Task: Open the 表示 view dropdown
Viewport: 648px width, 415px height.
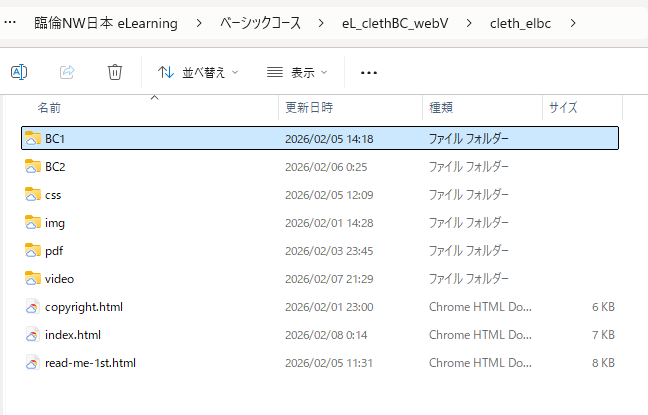Action: tap(297, 73)
